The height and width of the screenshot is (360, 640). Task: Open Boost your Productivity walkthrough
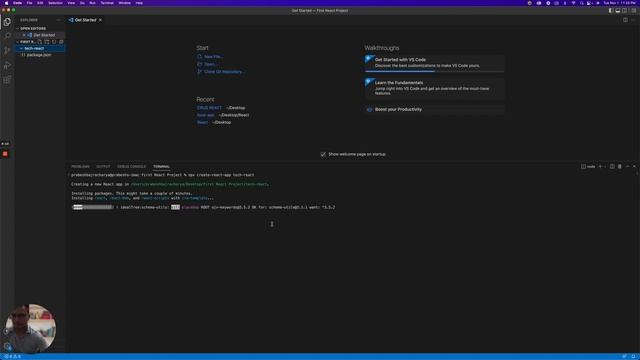tap(434, 109)
